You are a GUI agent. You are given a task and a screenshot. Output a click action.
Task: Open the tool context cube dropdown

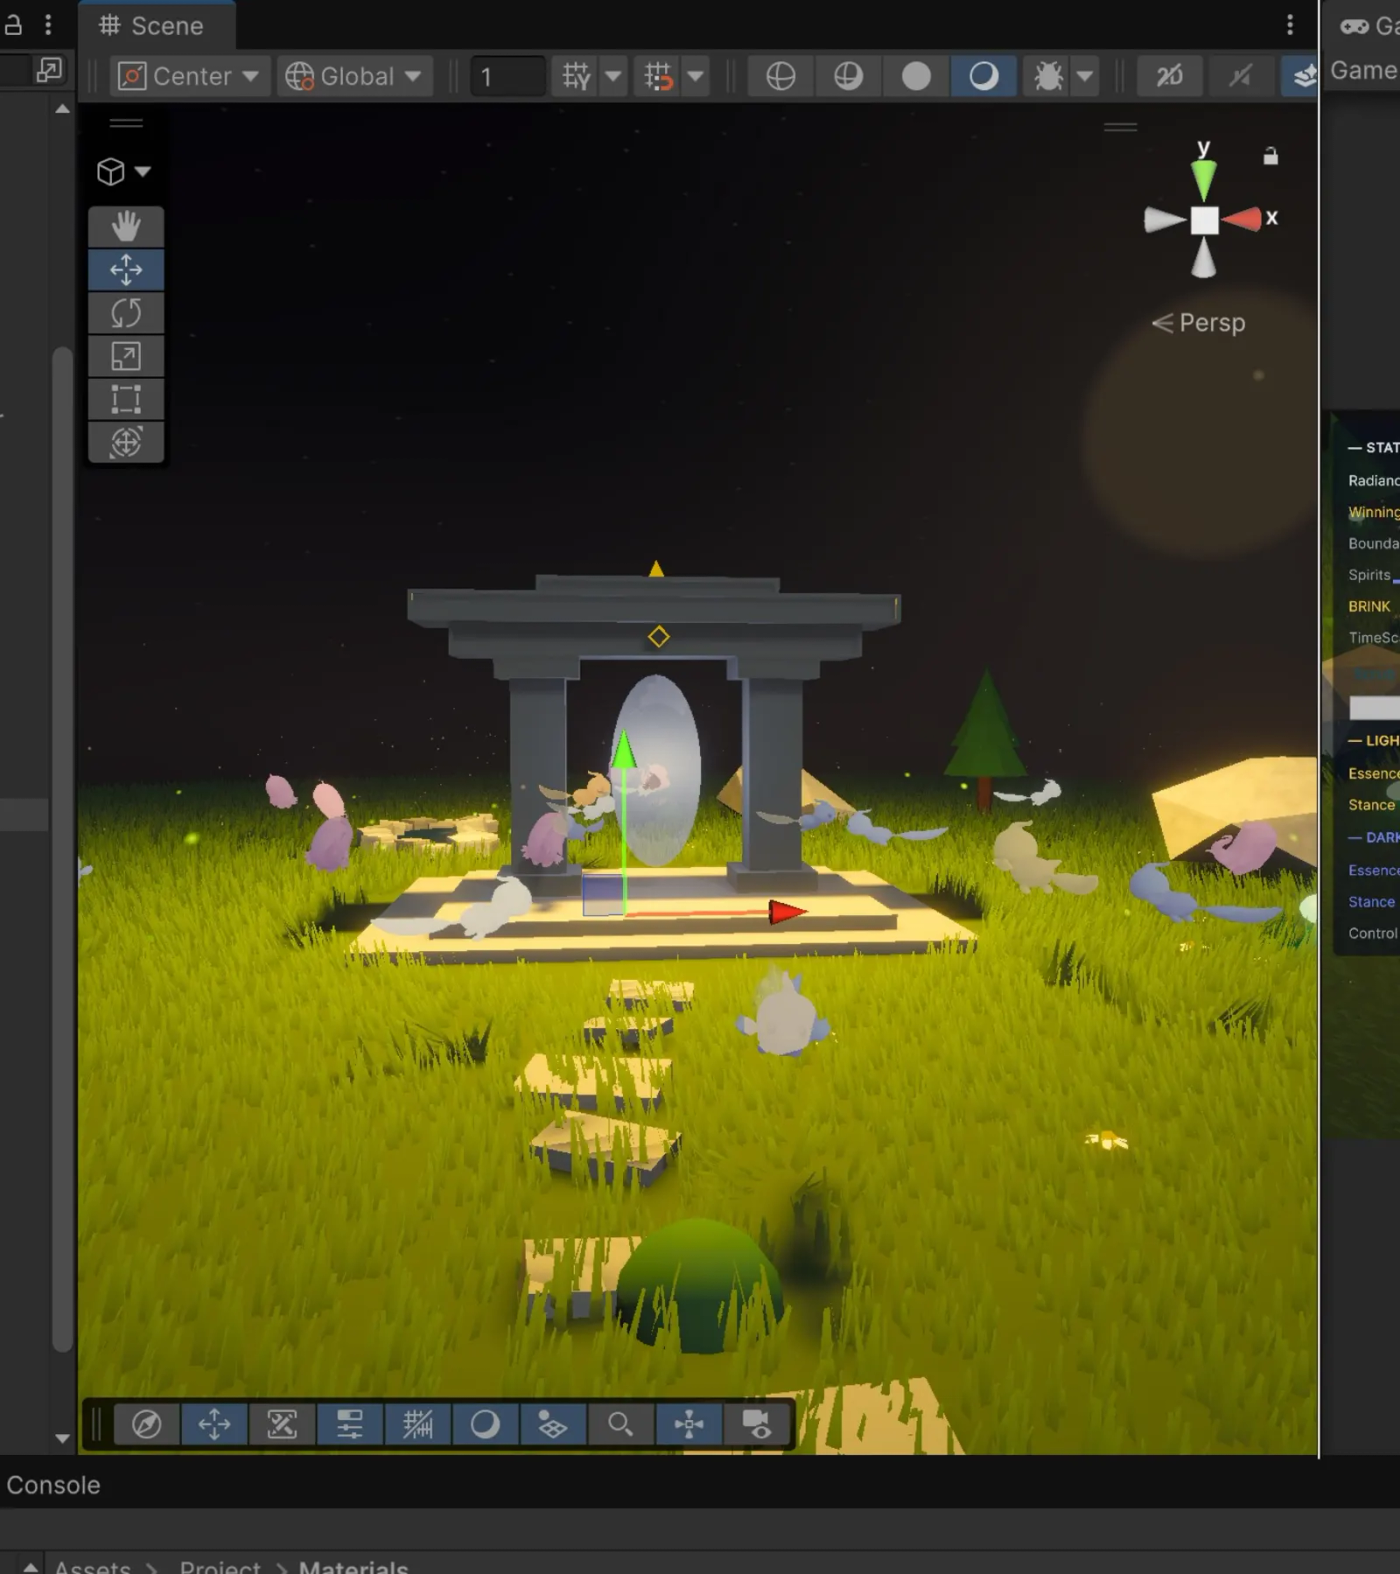(124, 172)
